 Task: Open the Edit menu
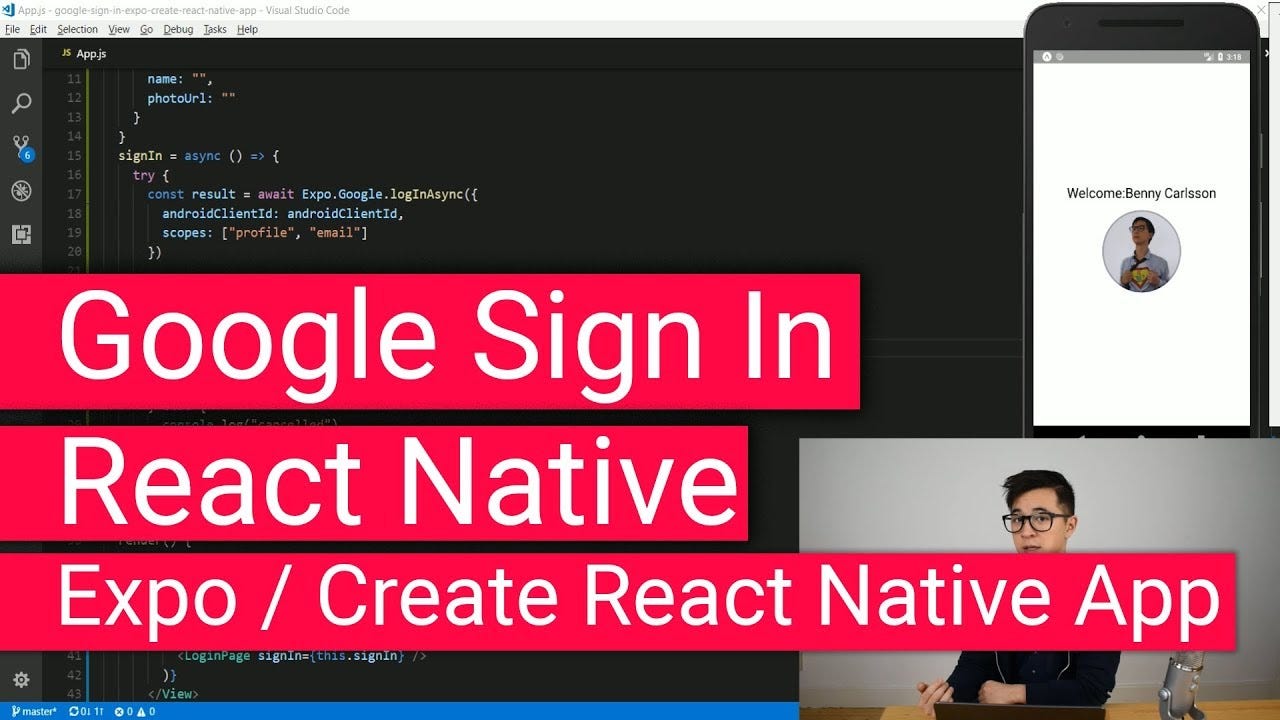pos(38,29)
